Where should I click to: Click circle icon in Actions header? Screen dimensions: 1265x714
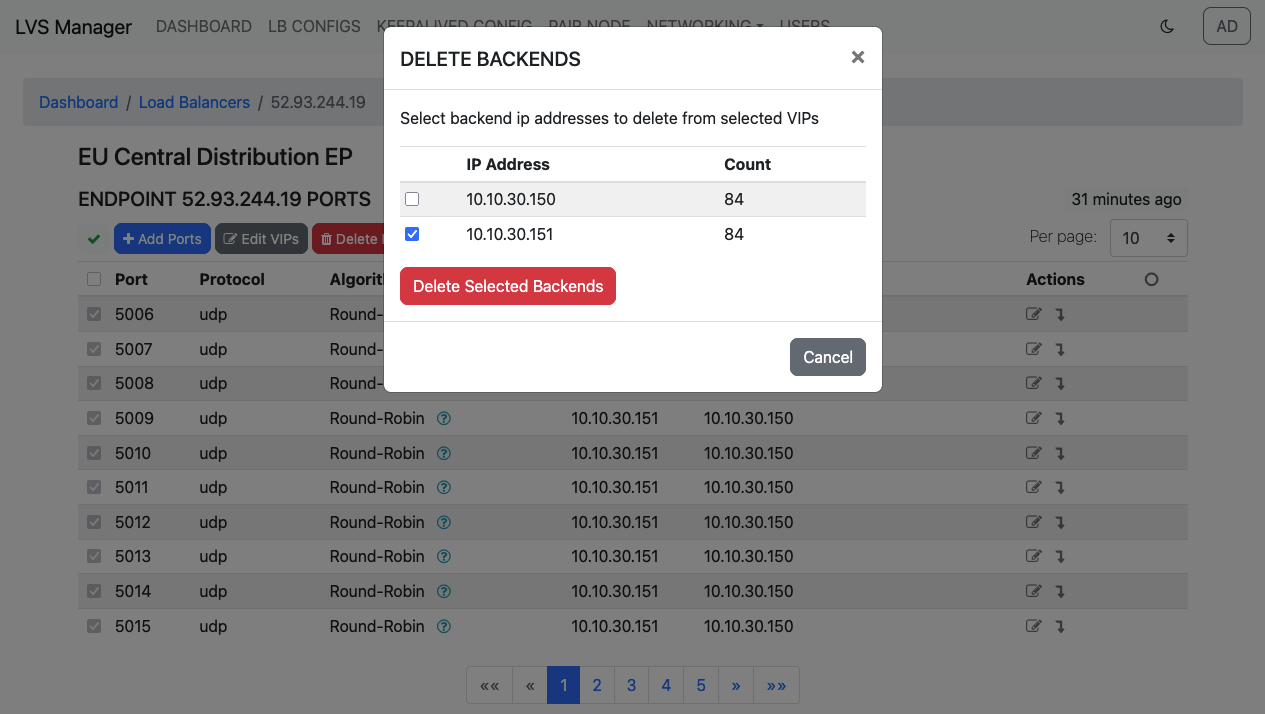1151,280
